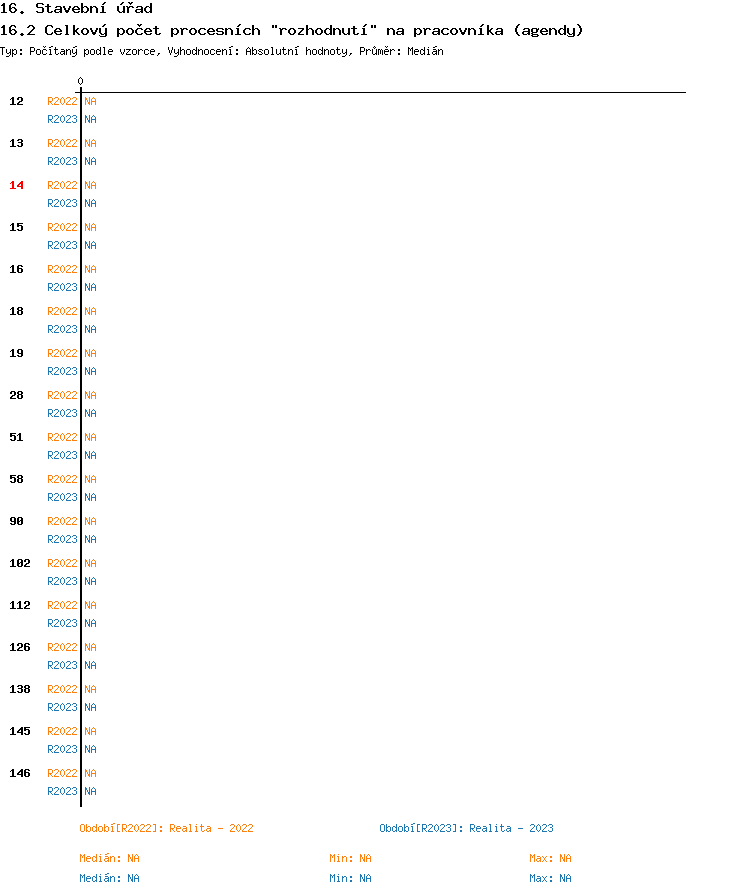Select the orange NA value for row 16

(x=90, y=269)
